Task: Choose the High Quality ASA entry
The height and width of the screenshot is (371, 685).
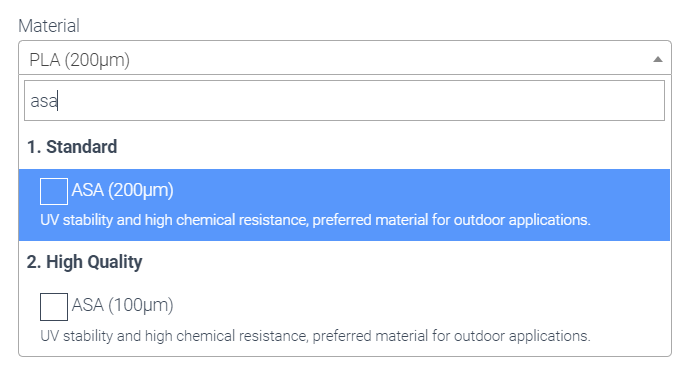Action: [344, 319]
